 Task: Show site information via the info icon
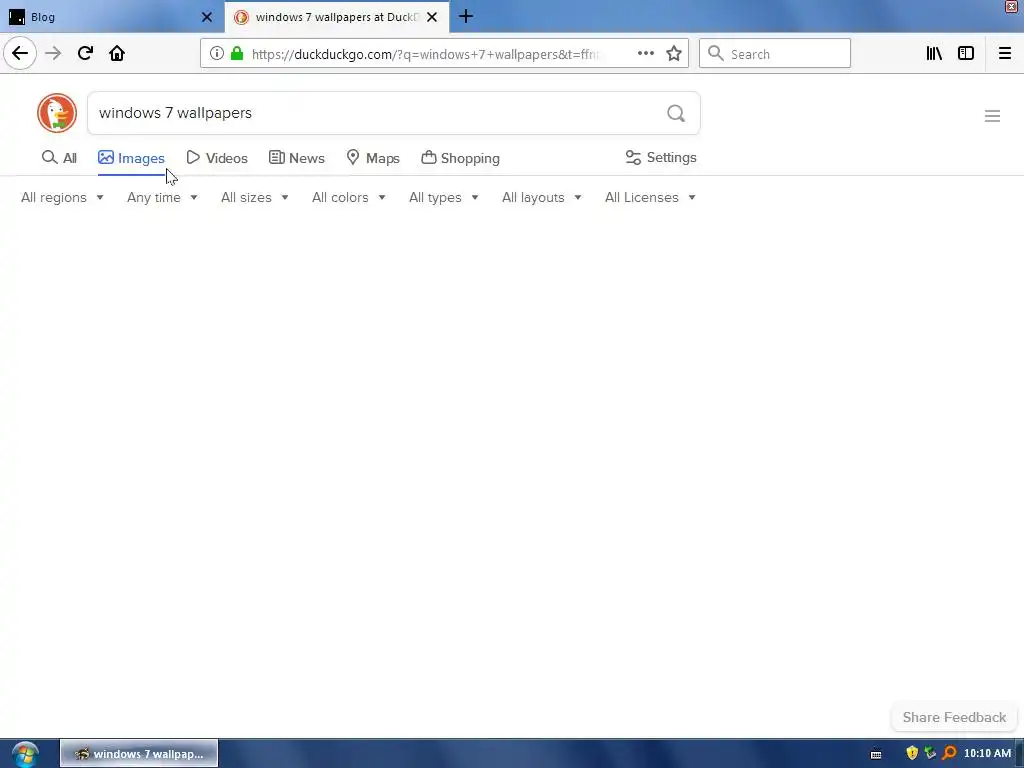pyautogui.click(x=217, y=54)
